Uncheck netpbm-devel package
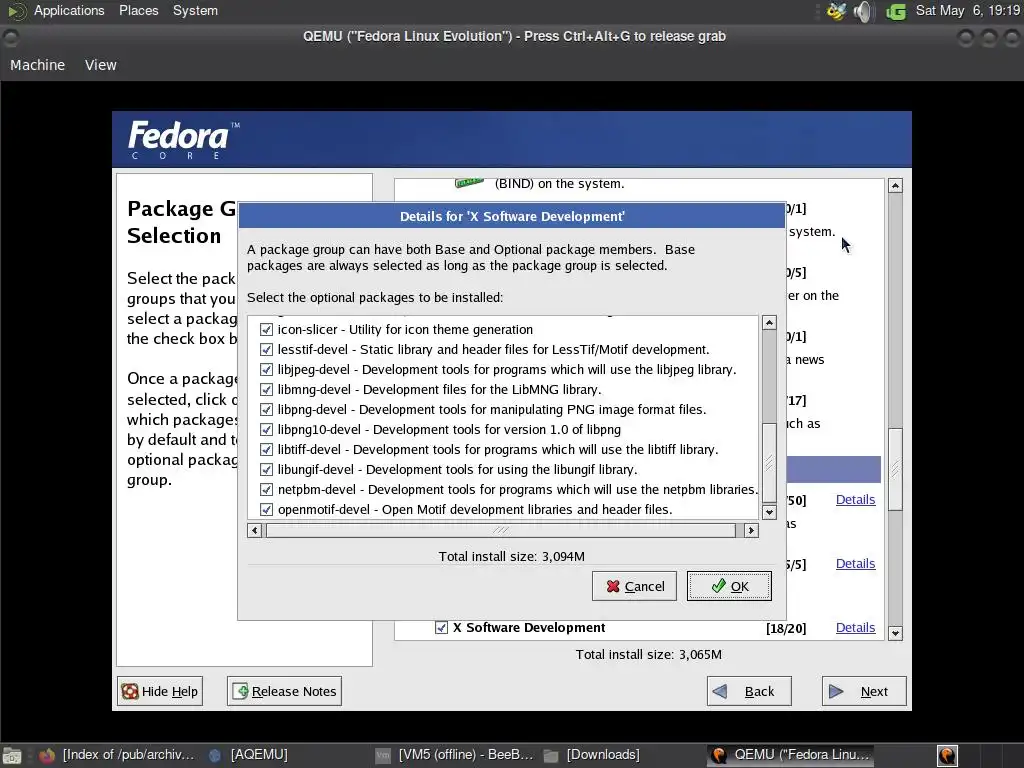 (x=266, y=489)
